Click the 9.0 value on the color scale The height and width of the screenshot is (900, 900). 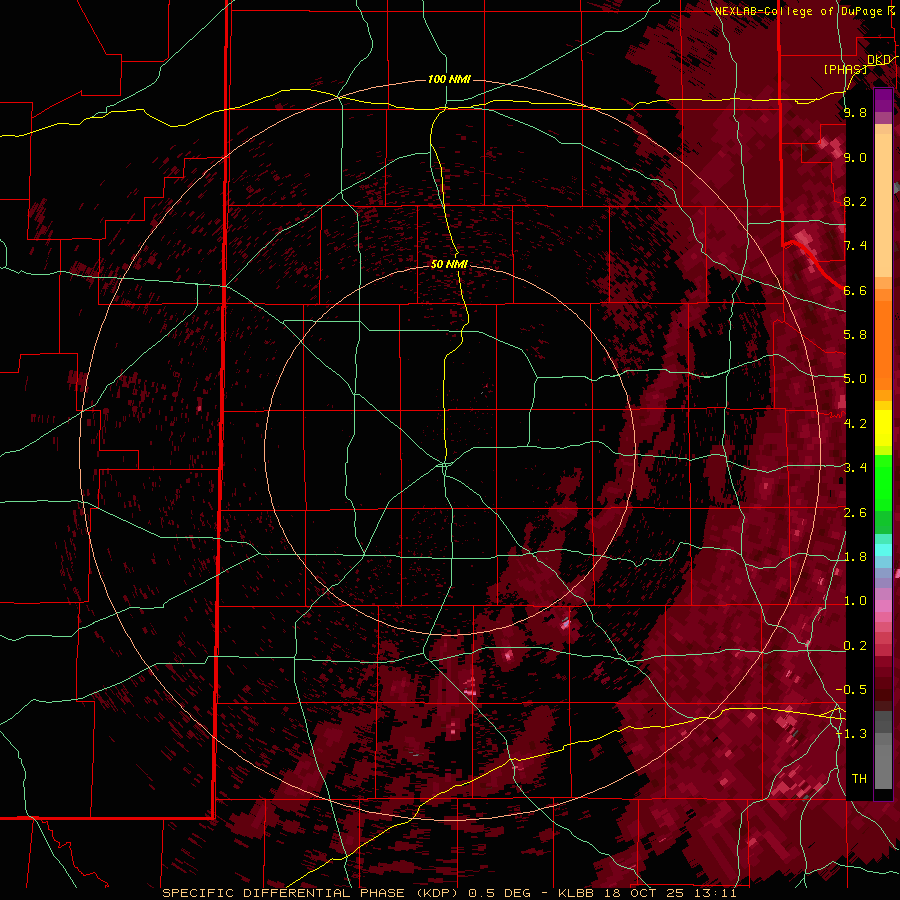click(855, 157)
